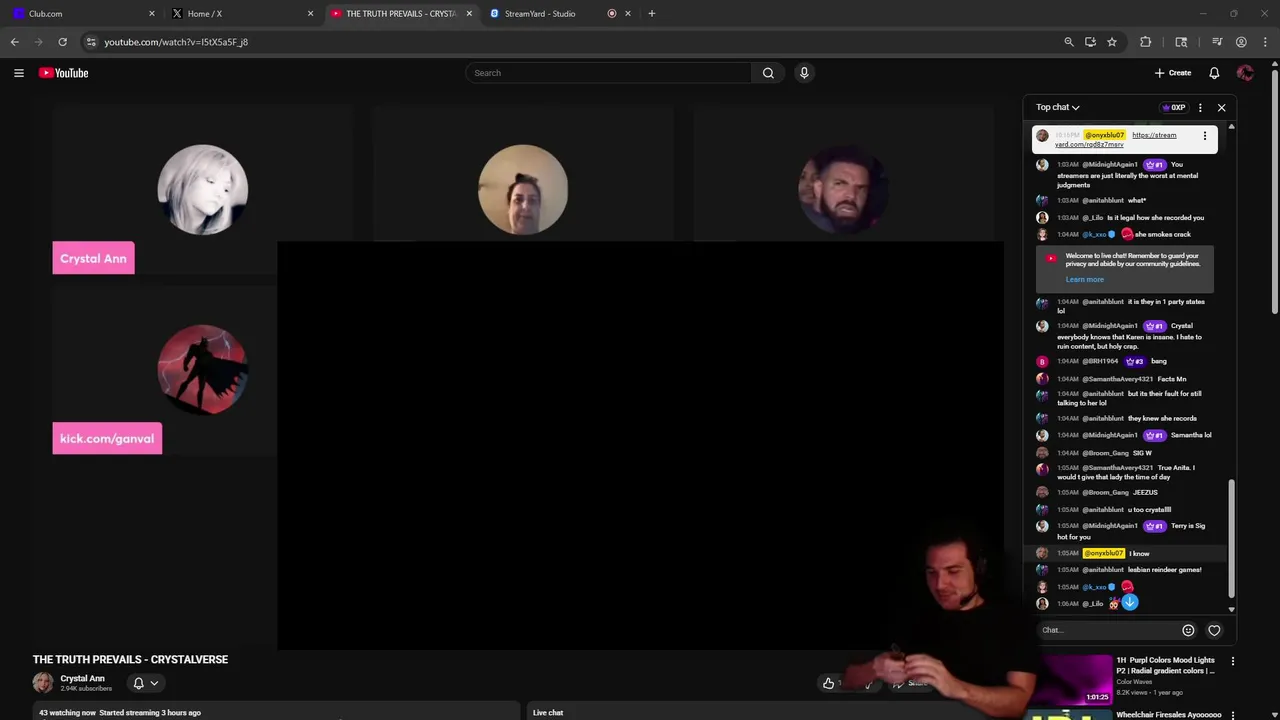Image resolution: width=1280 pixels, height=720 pixels.
Task: Focus the YouTube search field
Action: (609, 73)
